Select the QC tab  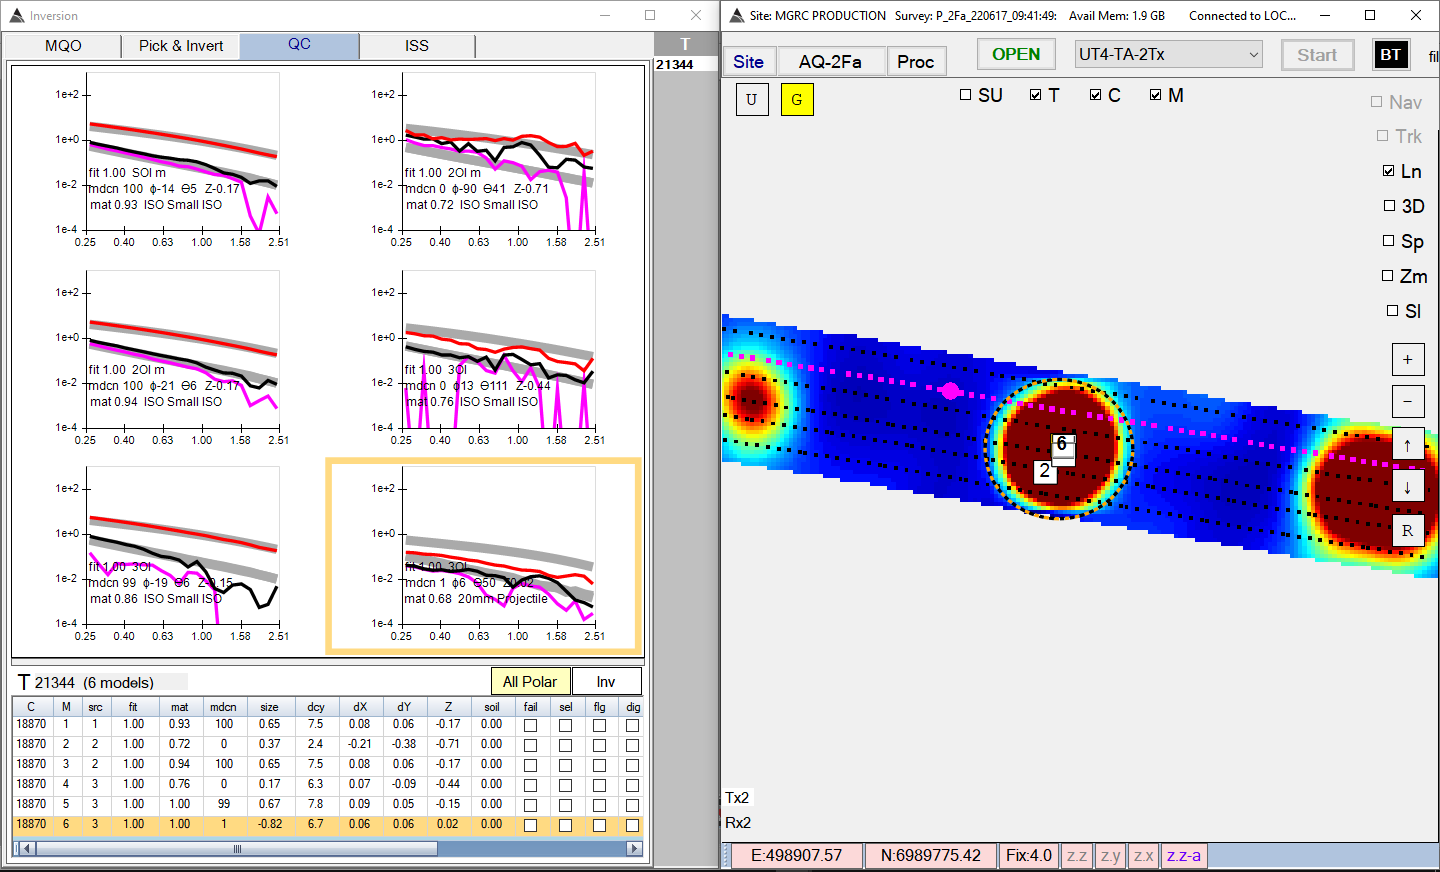(299, 45)
